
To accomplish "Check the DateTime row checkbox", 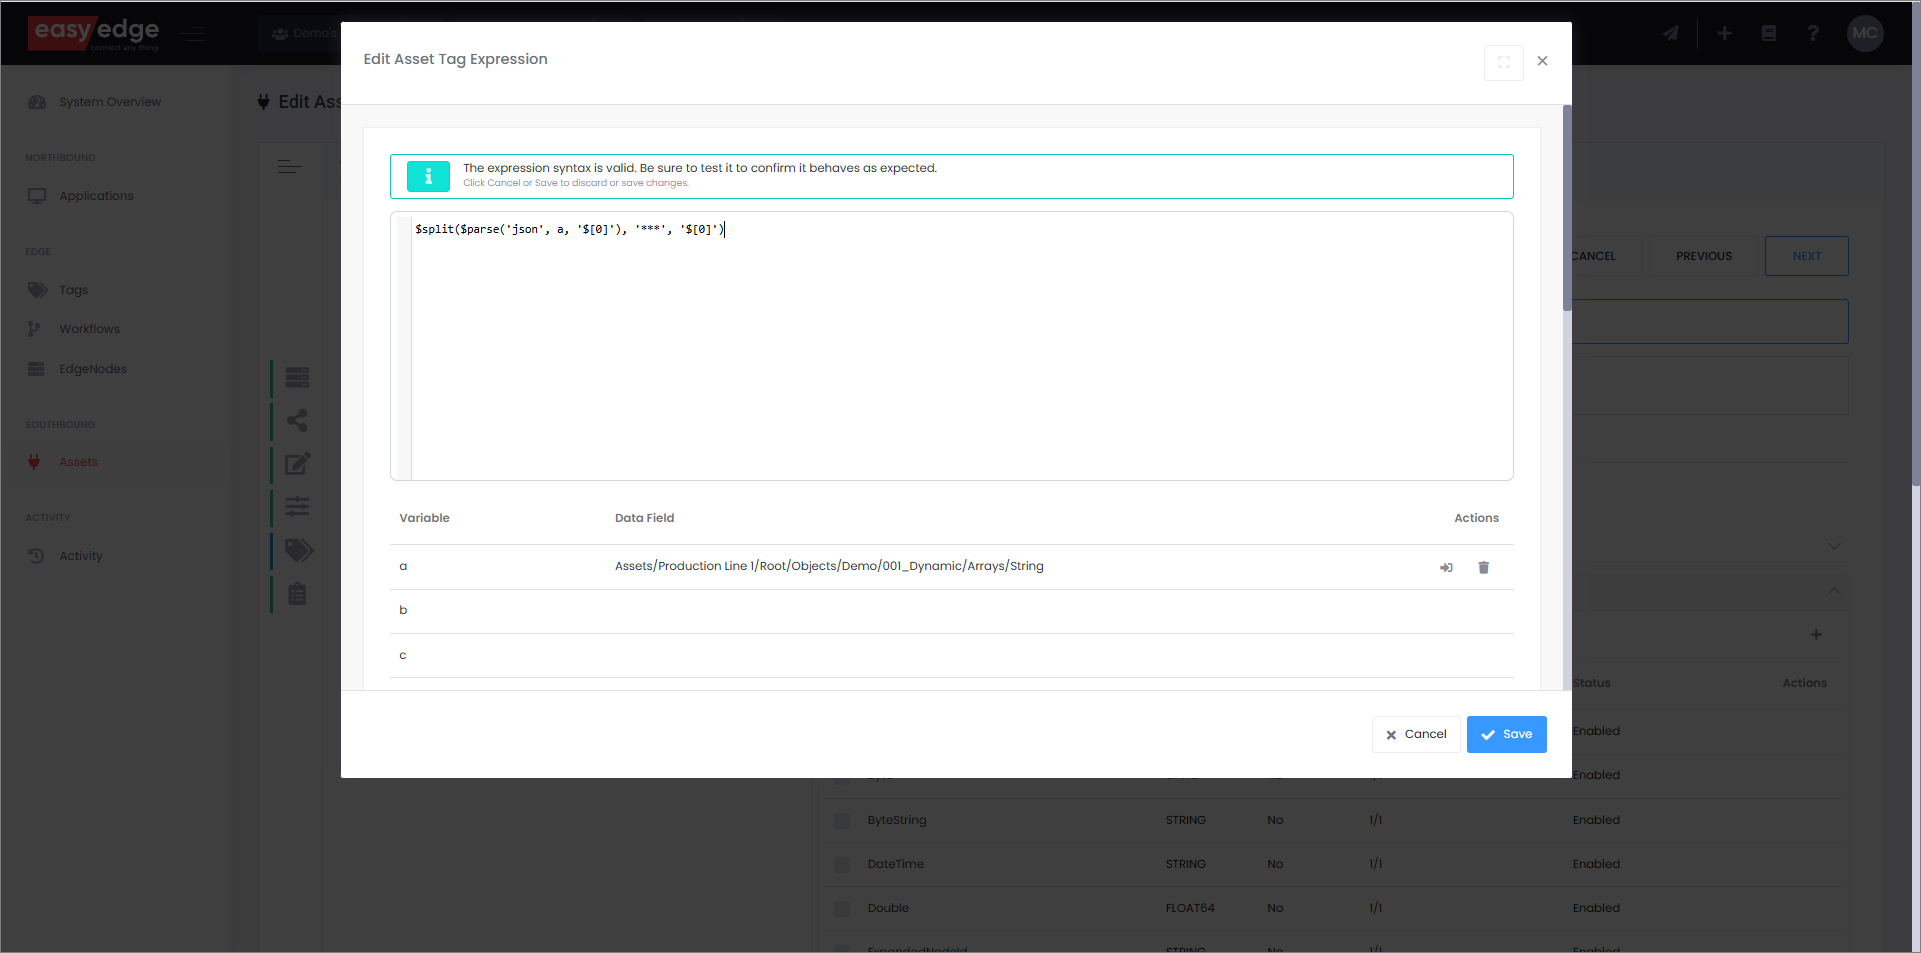I will point(842,864).
